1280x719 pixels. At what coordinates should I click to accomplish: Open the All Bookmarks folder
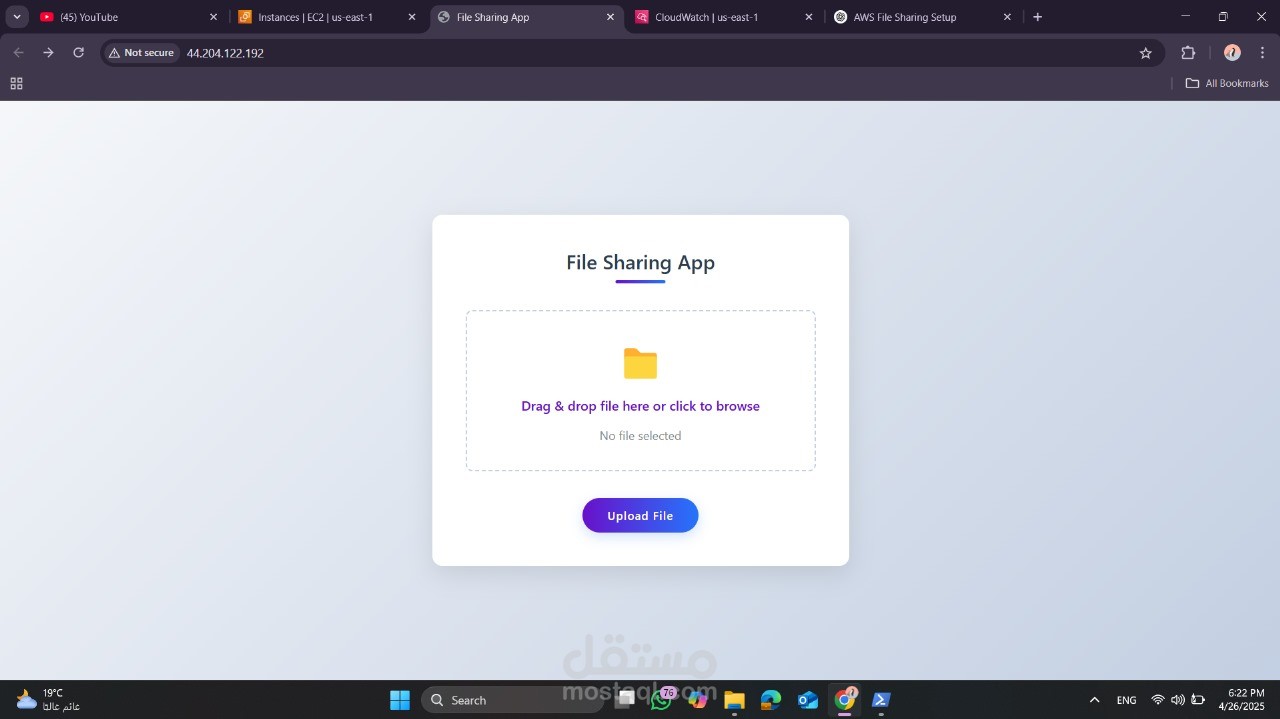pyautogui.click(x=1227, y=83)
